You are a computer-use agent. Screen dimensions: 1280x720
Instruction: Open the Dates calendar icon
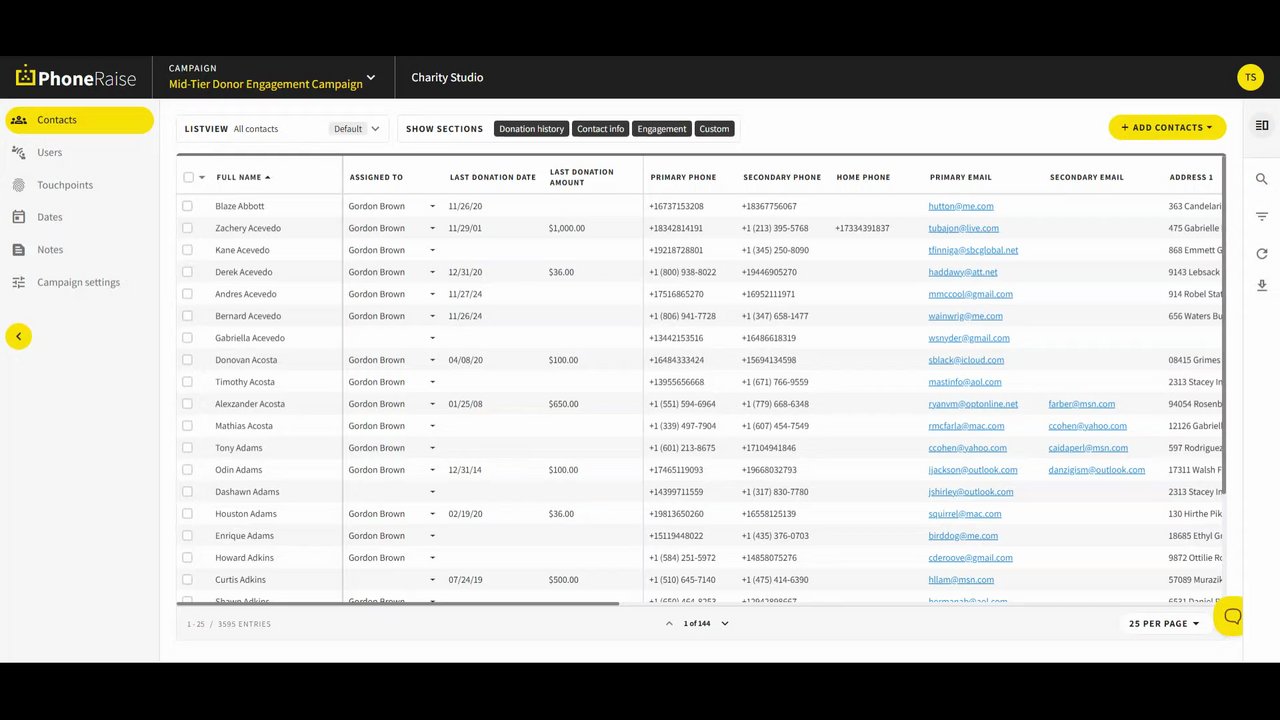coord(18,217)
